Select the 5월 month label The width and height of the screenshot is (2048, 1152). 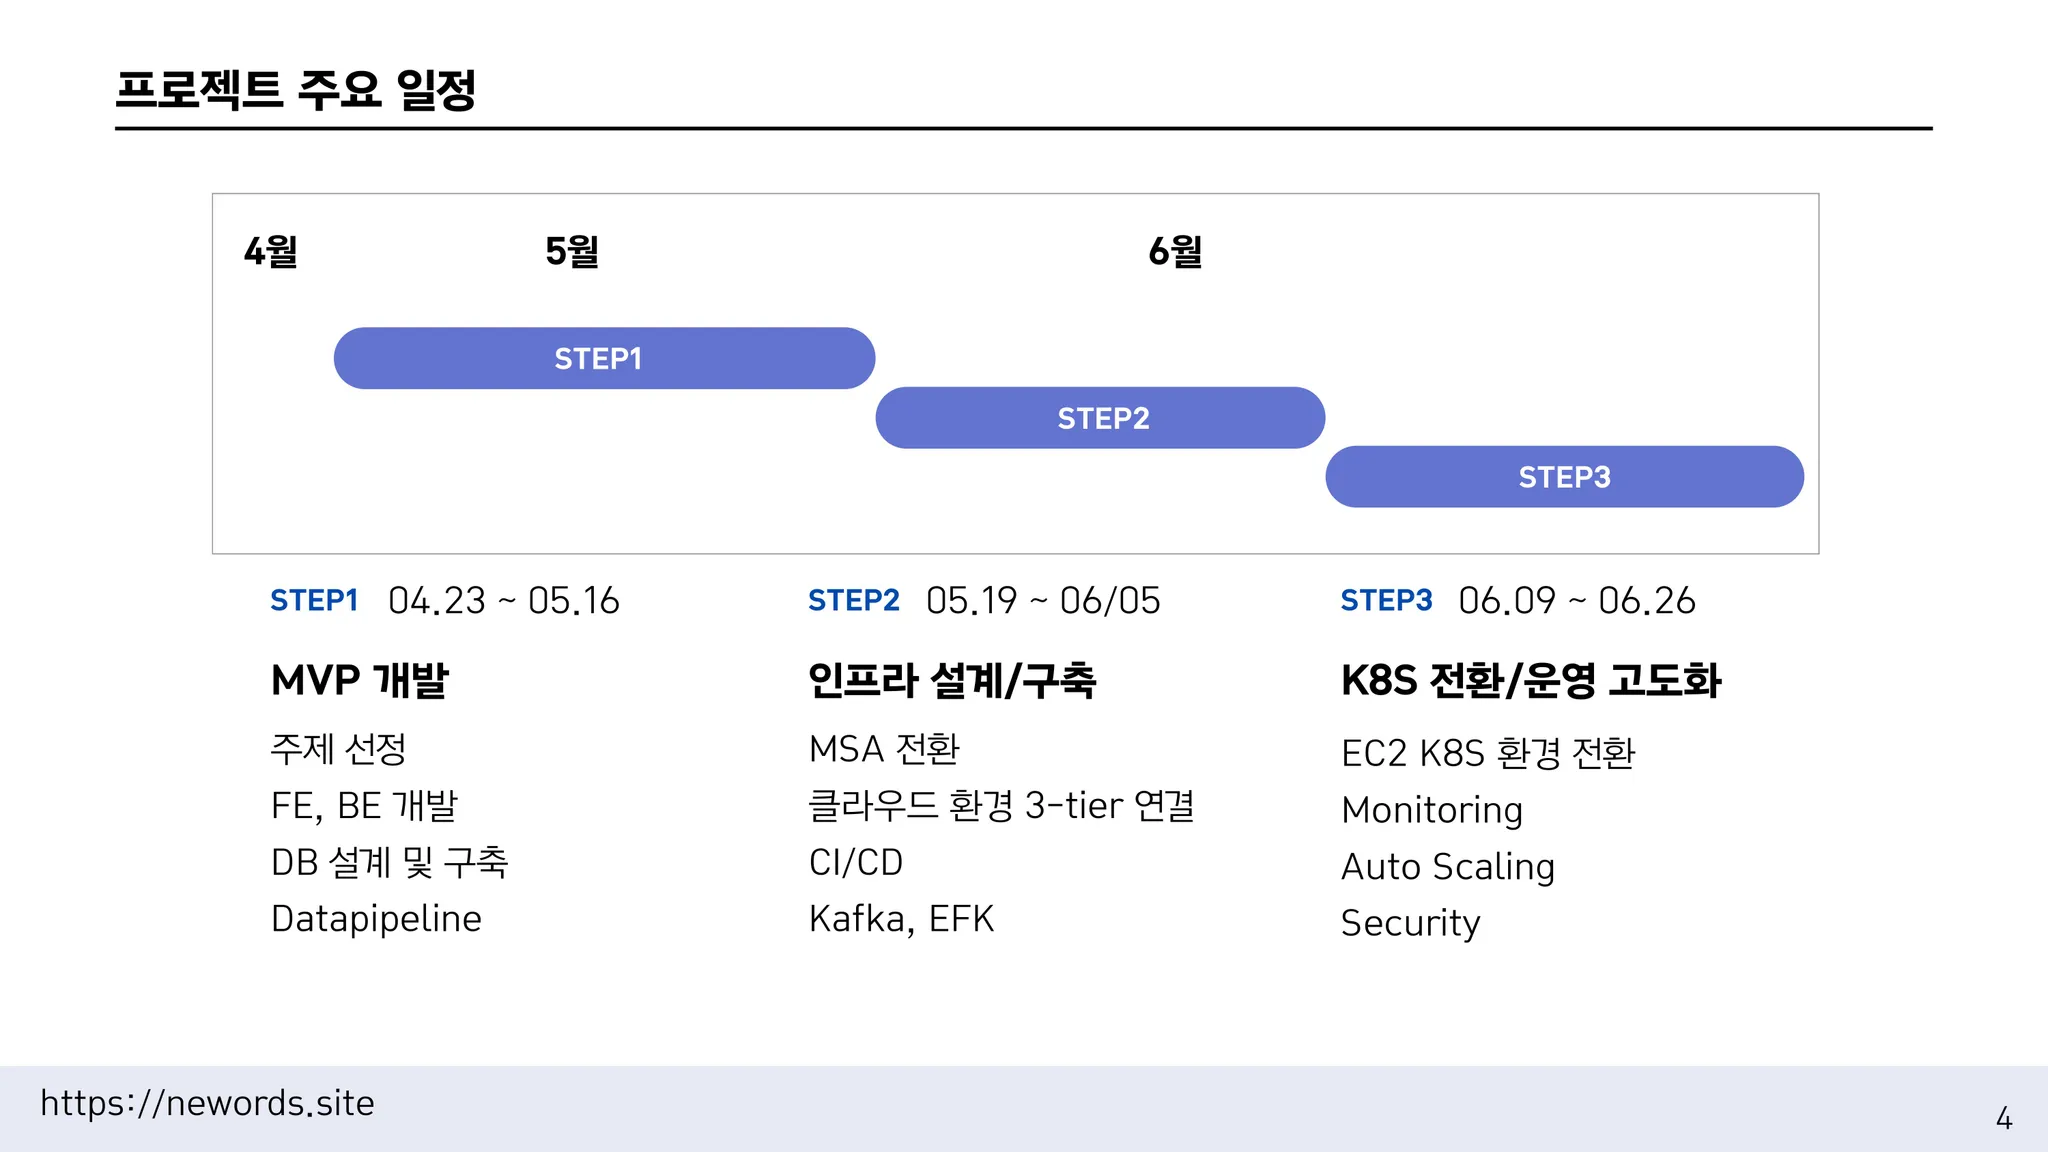(x=572, y=251)
